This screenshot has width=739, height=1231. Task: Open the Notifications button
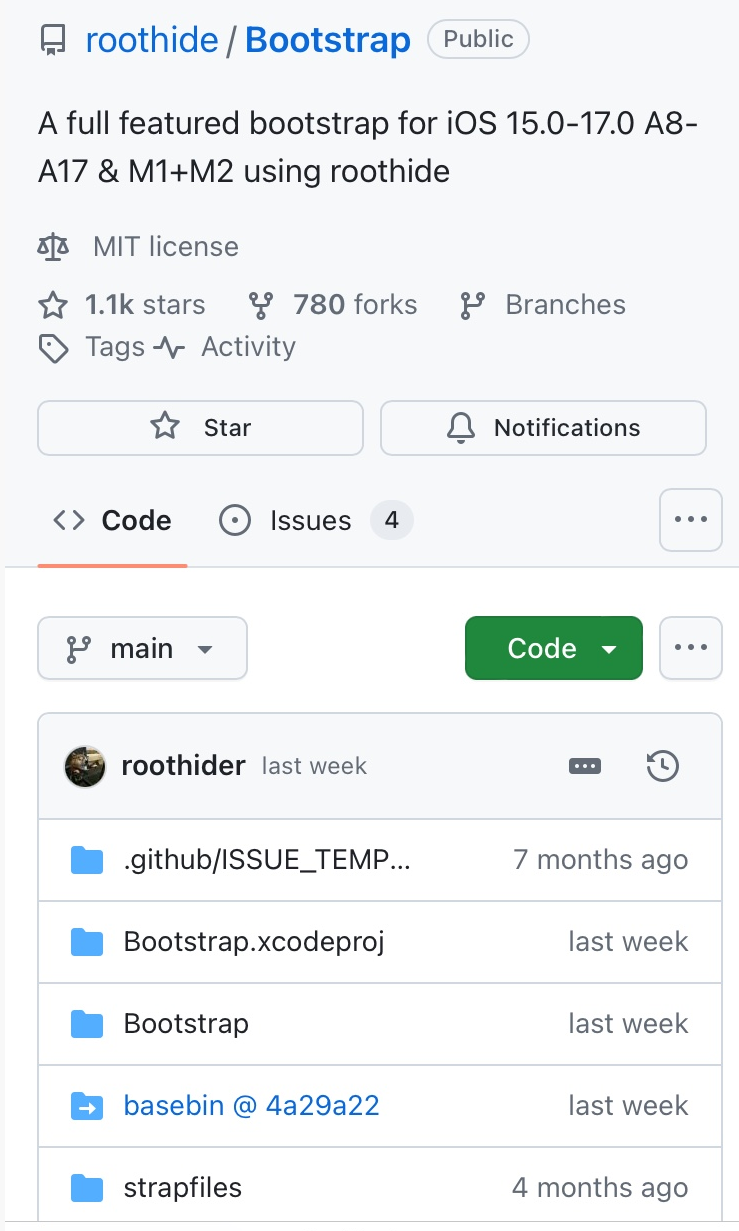pos(543,428)
